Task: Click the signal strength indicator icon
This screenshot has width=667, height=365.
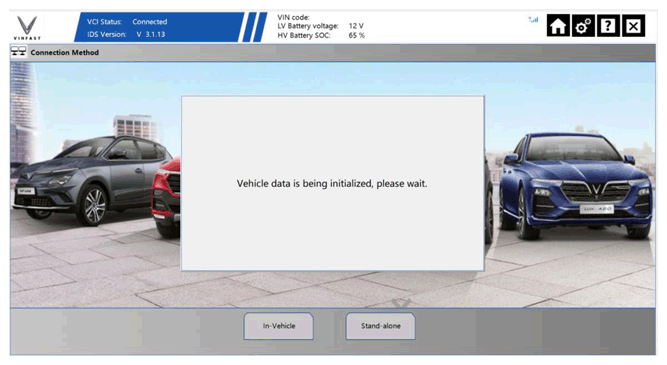Action: point(533,20)
